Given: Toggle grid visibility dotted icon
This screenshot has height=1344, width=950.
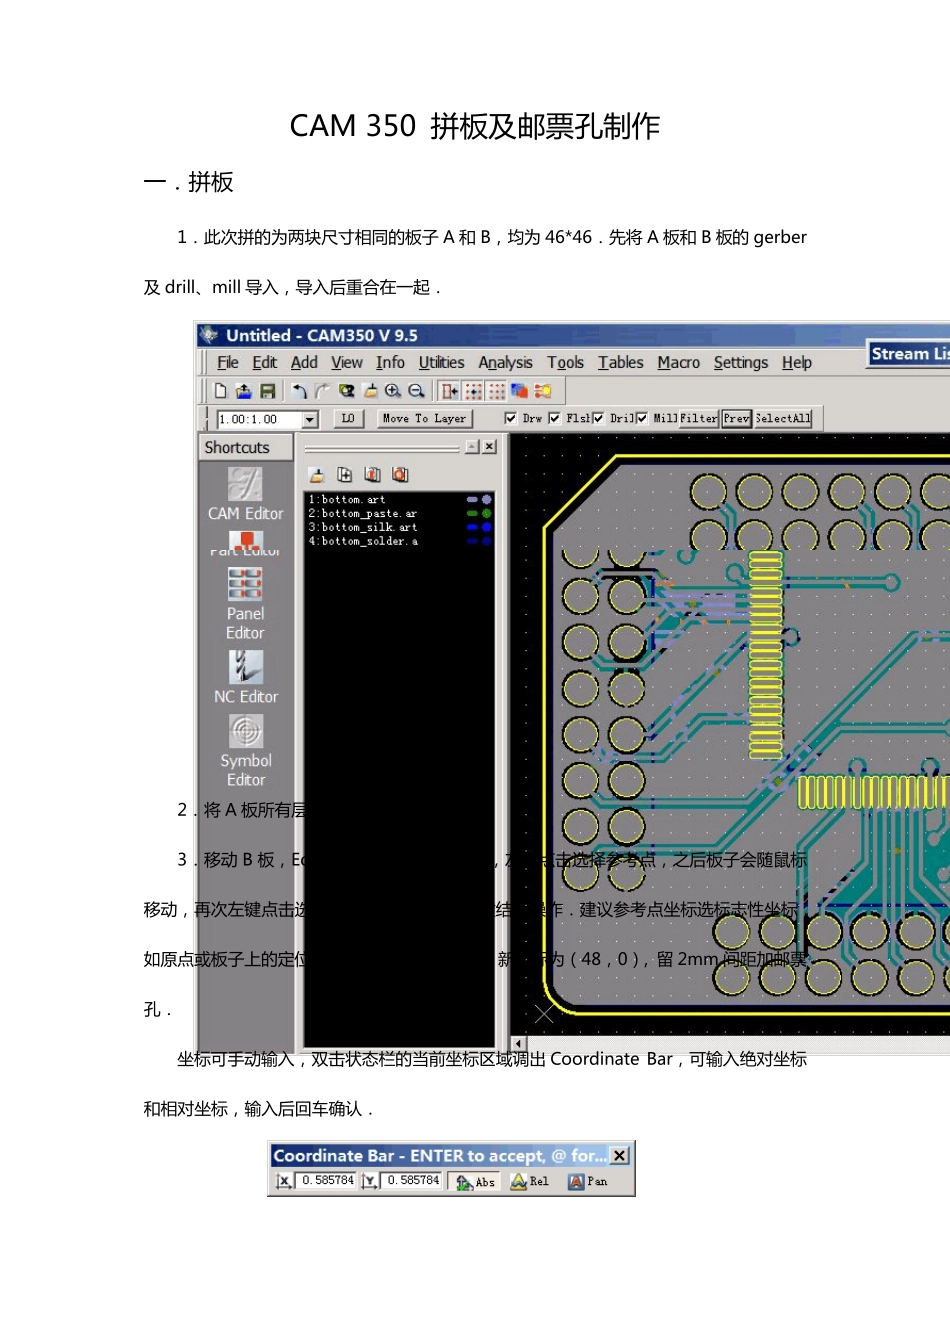Looking at the screenshot, I should (x=497, y=391).
